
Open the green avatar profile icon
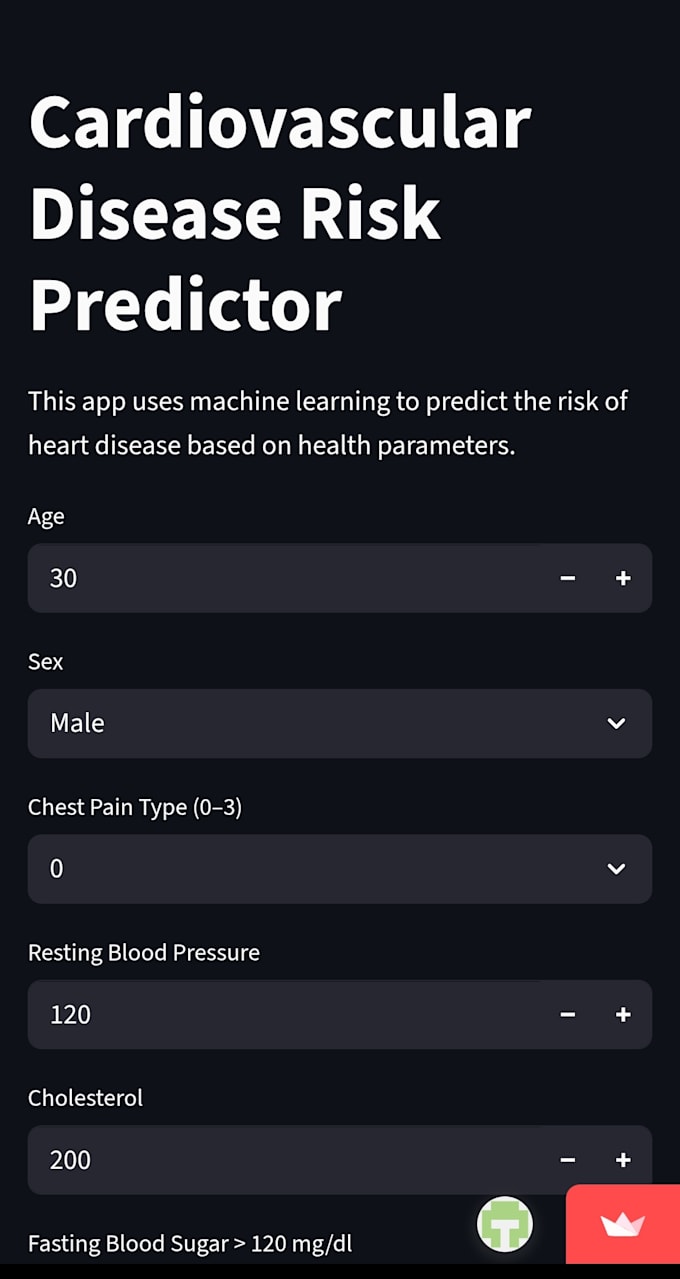coord(505,1224)
